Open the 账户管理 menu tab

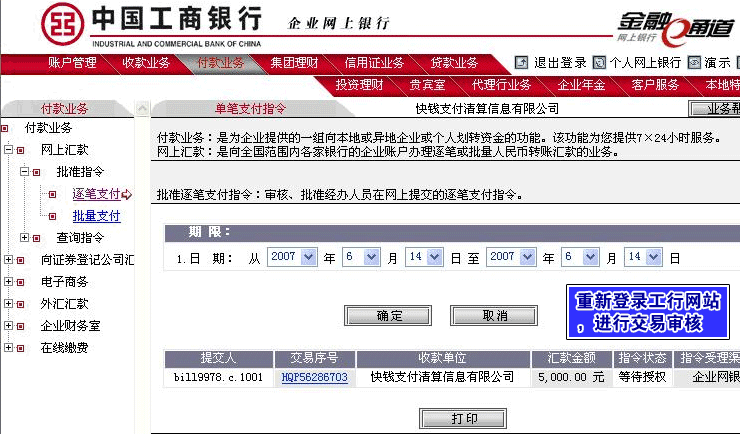coord(72,63)
